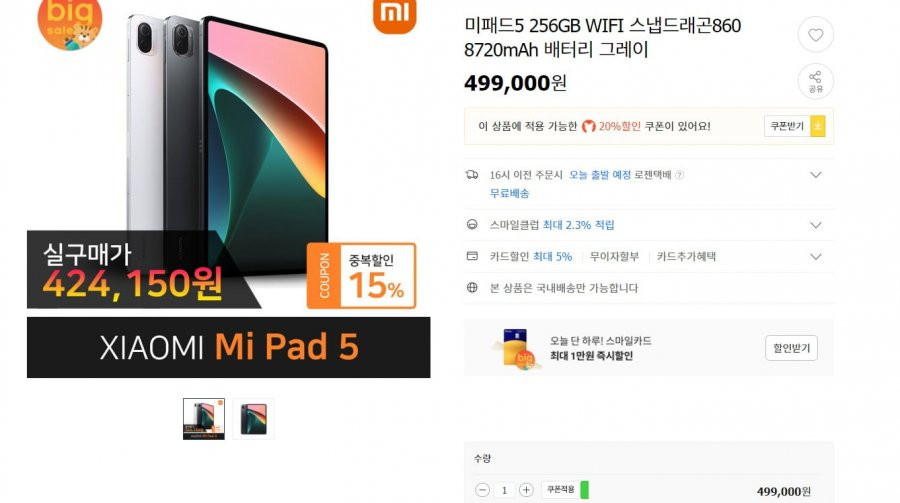900x503 pixels.
Task: Open the 무이자할부 link
Action: click(614, 257)
